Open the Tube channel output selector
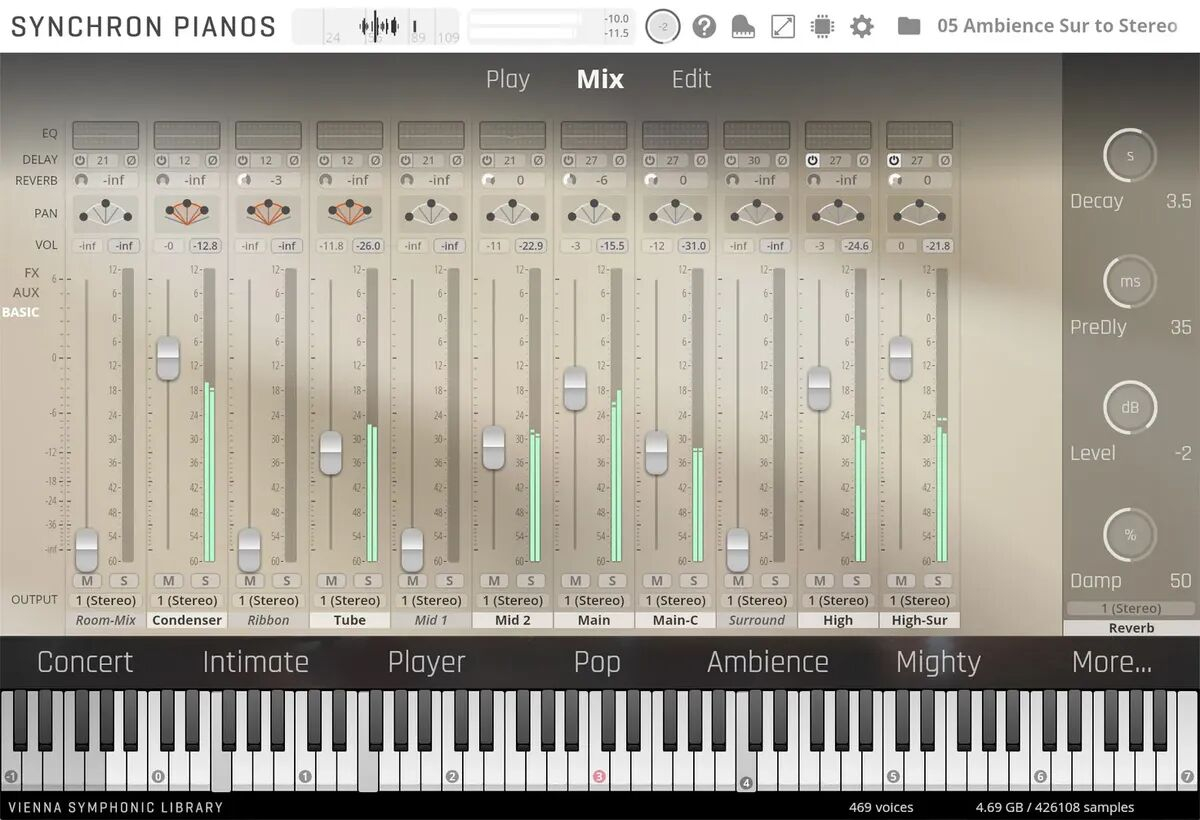 (350, 601)
